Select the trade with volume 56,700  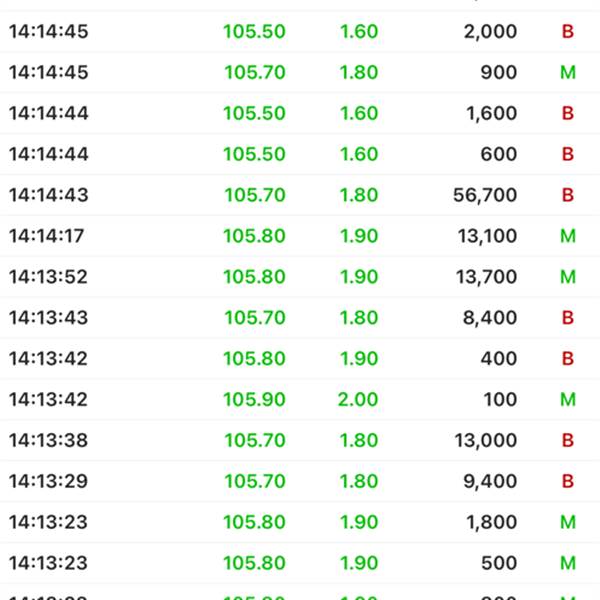point(485,195)
